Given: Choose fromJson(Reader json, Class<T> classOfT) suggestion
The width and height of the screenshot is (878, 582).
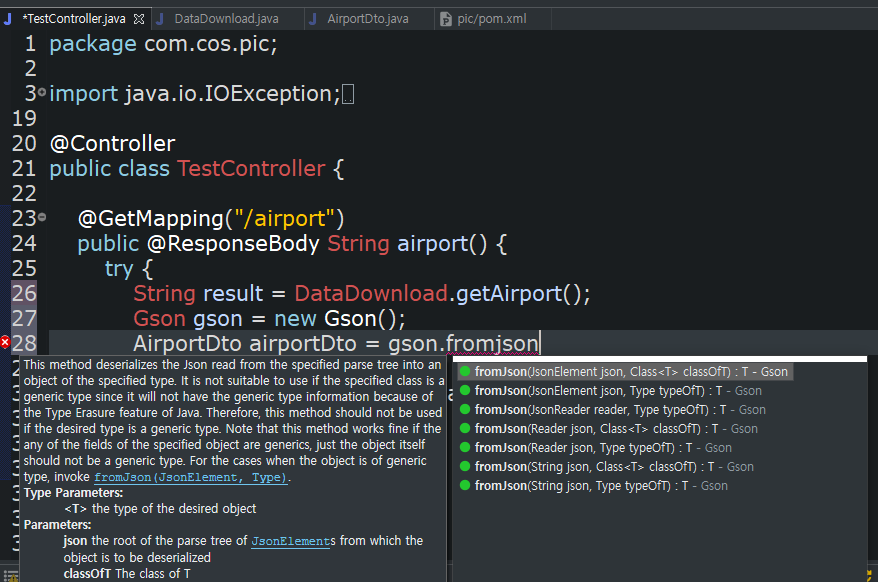Looking at the screenshot, I should tap(616, 429).
